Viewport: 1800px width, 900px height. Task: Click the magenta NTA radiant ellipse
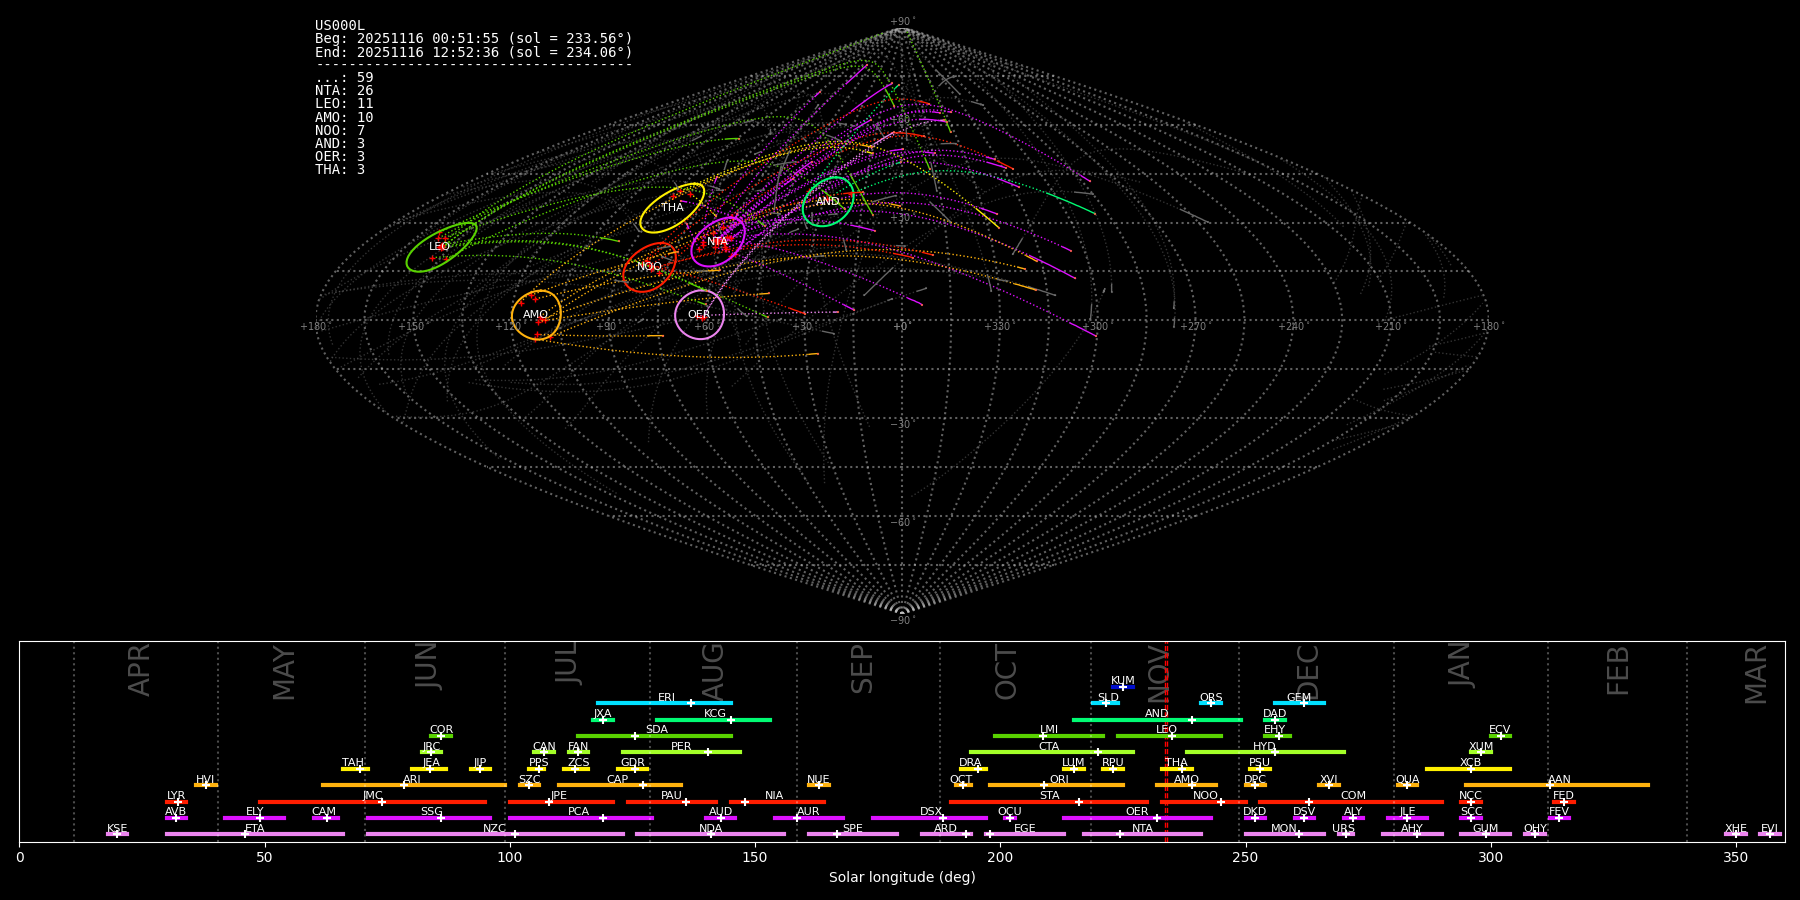pyautogui.click(x=718, y=241)
